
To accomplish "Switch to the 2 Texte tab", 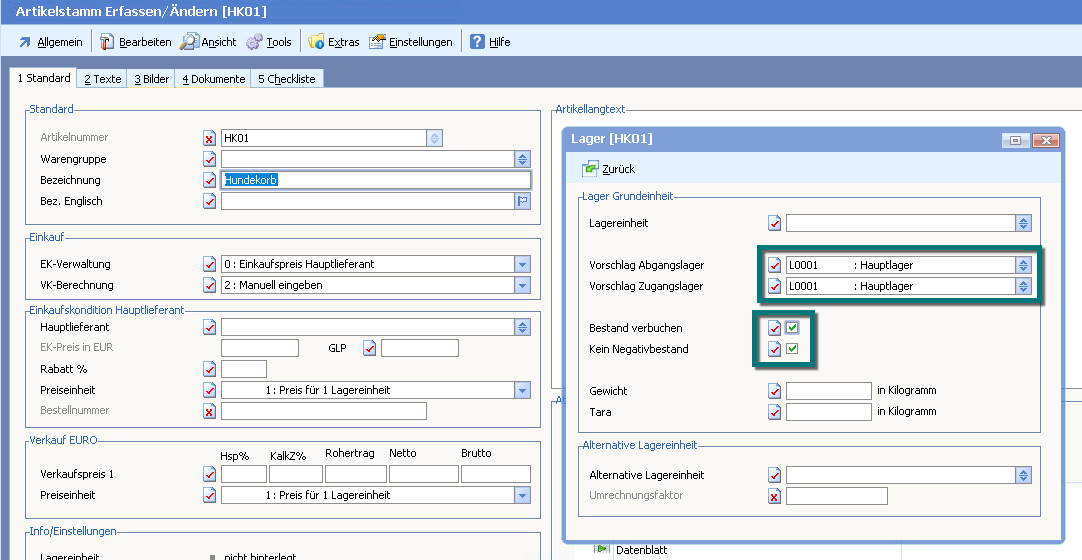I will click(x=102, y=79).
